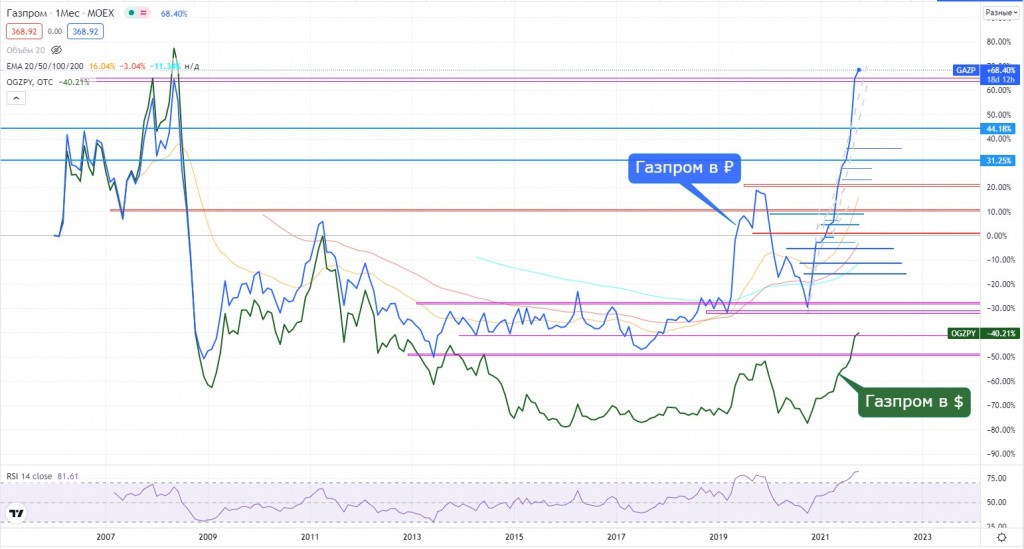Select the 'Газпром в ₽' blue callout

pos(683,168)
